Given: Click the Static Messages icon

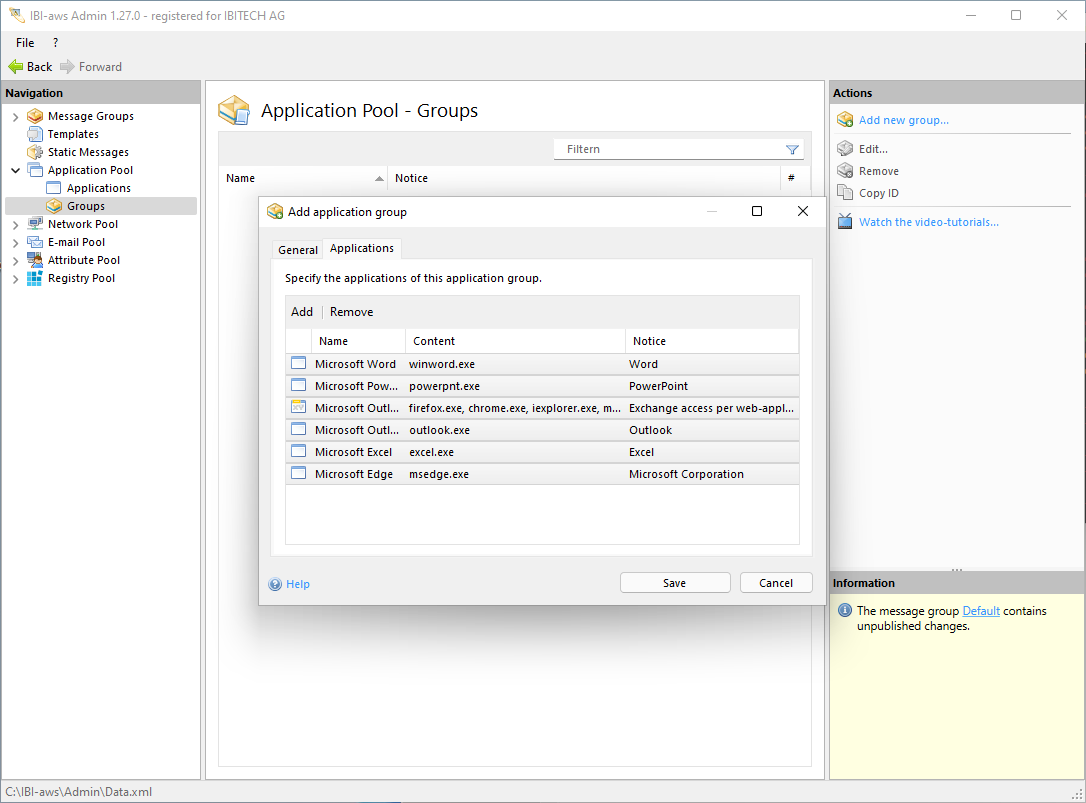Looking at the screenshot, I should (35, 152).
